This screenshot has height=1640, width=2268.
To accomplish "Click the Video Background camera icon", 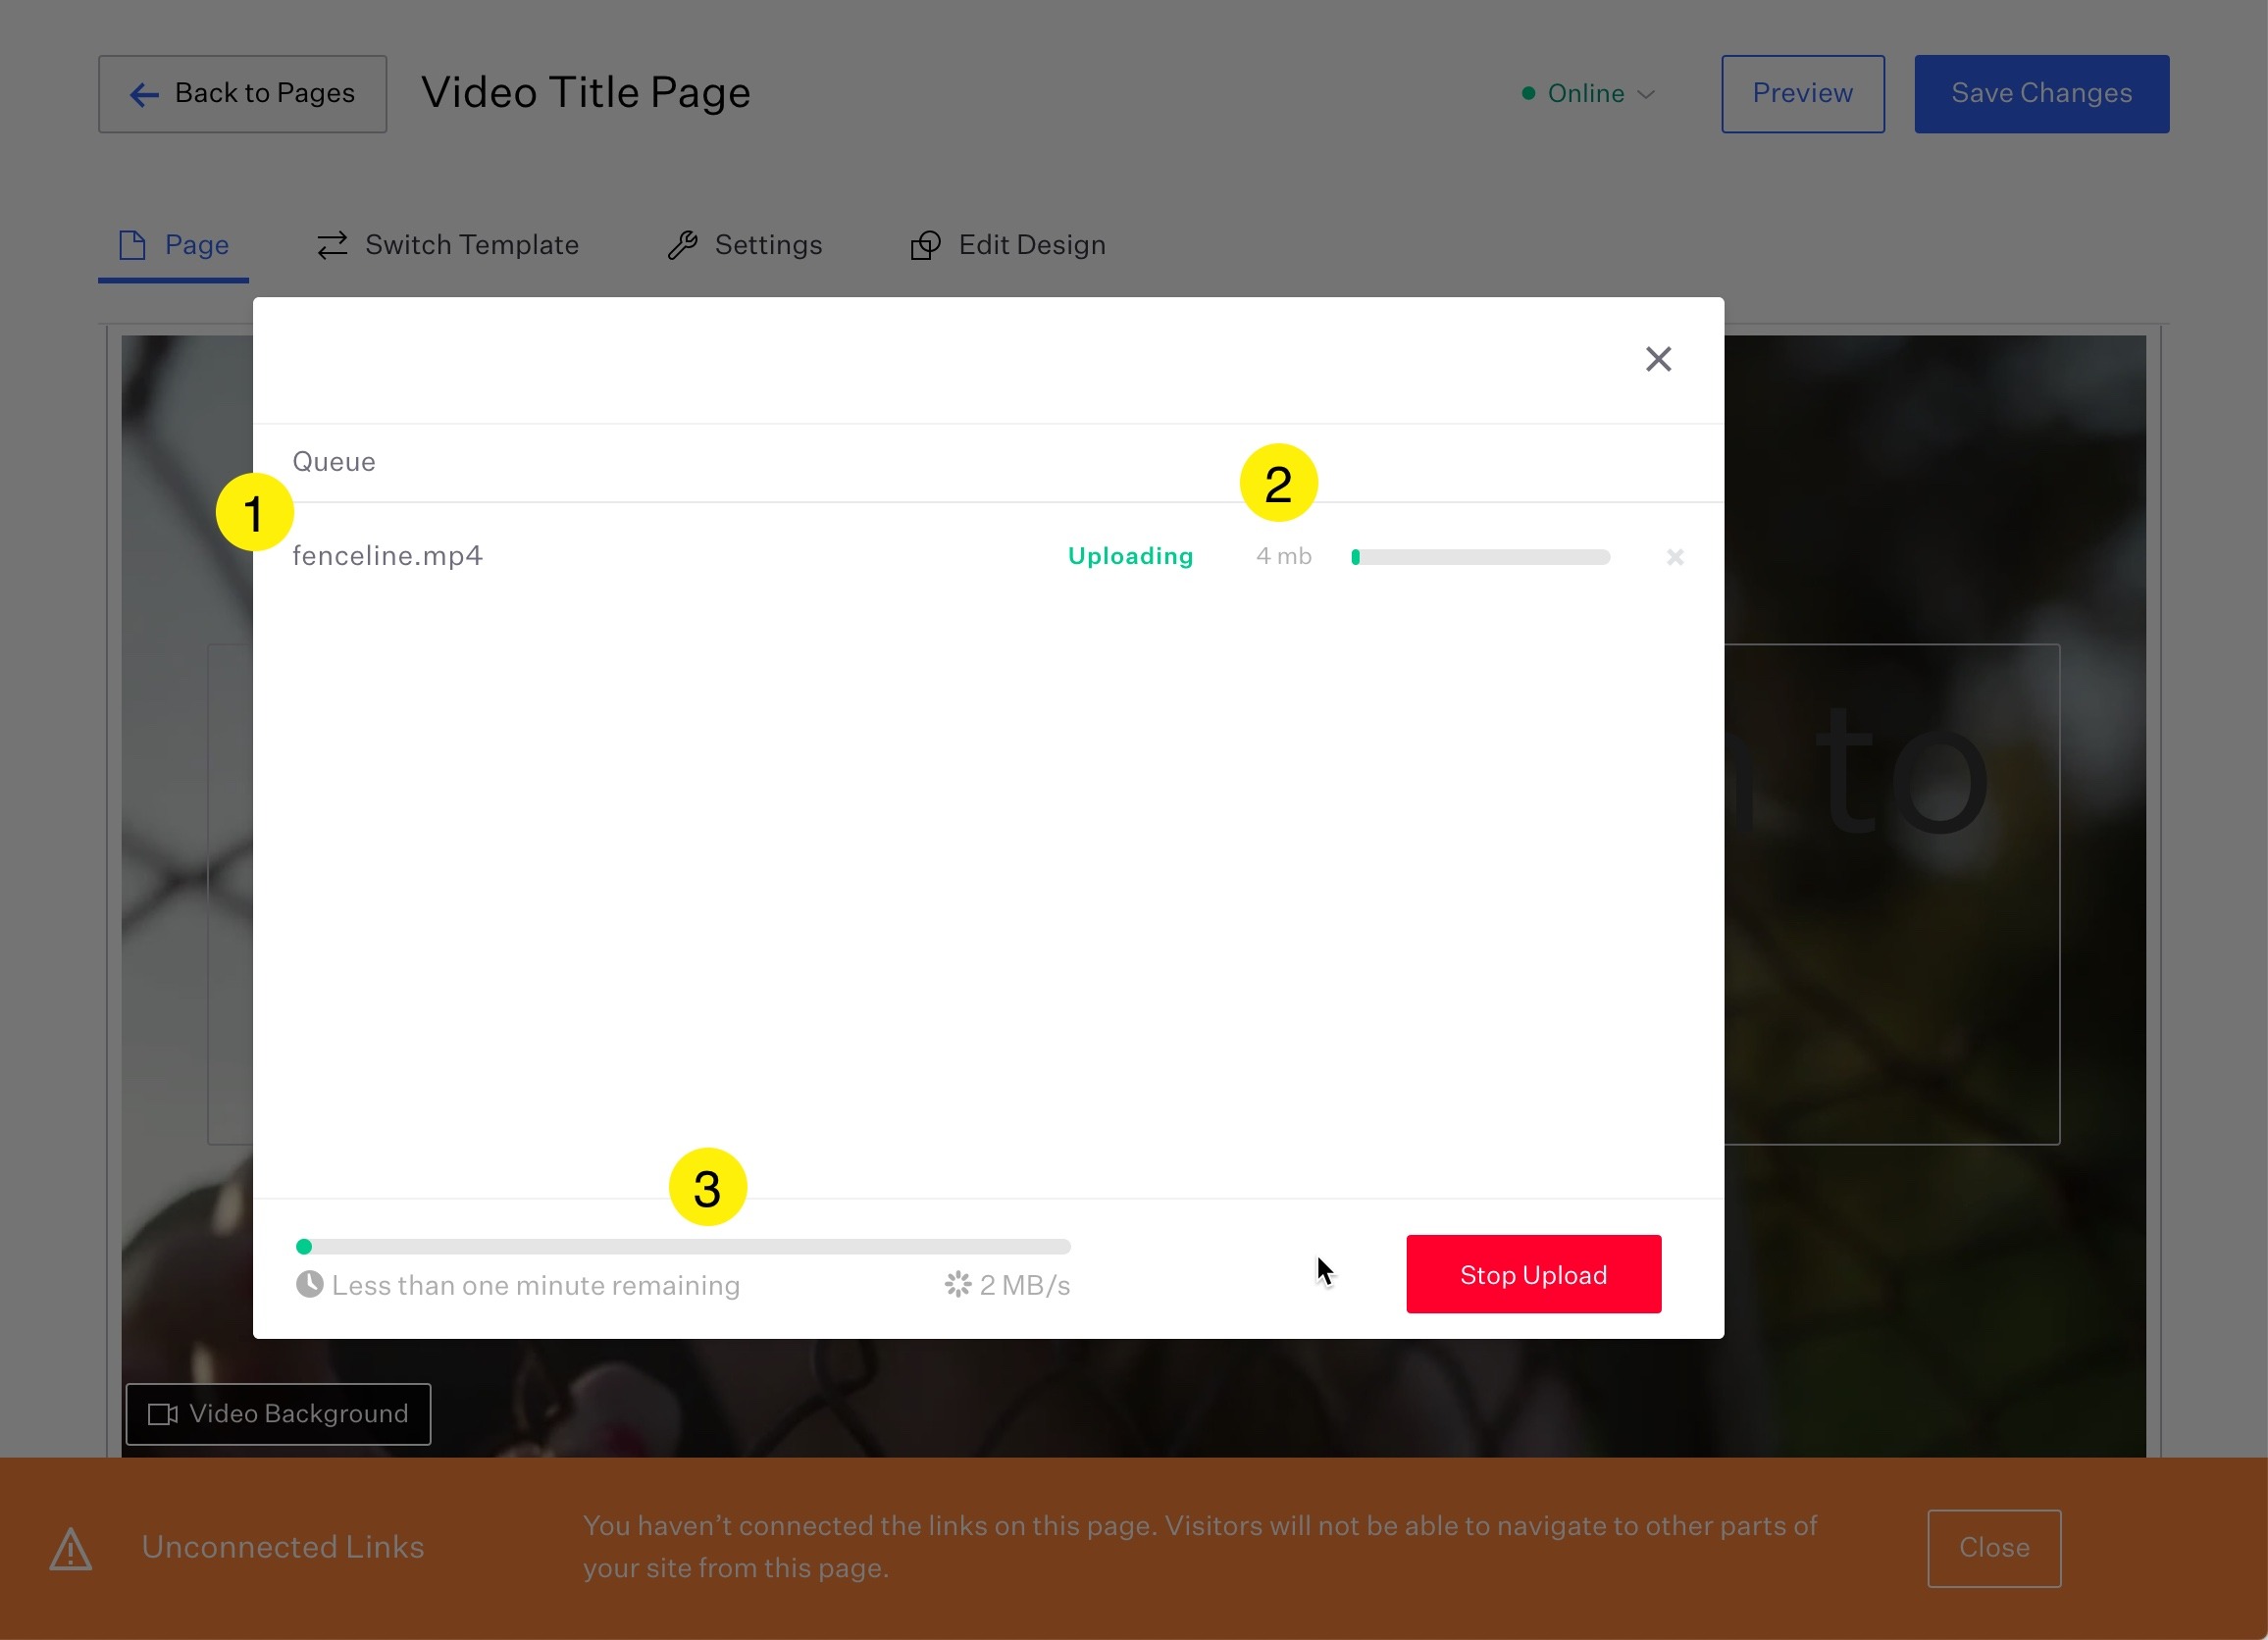I will 162,1414.
